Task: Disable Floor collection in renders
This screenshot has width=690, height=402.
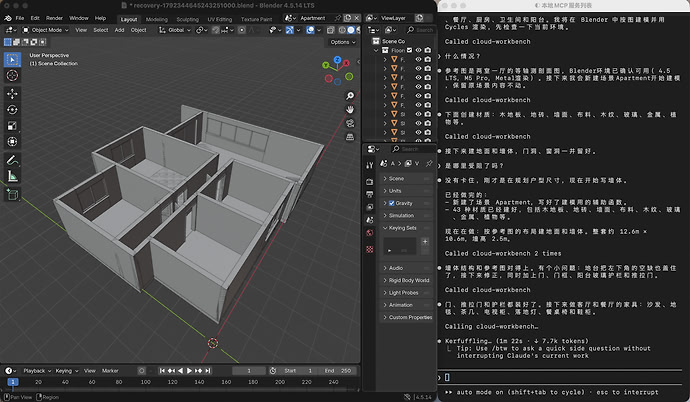Action: pyautogui.click(x=428, y=50)
